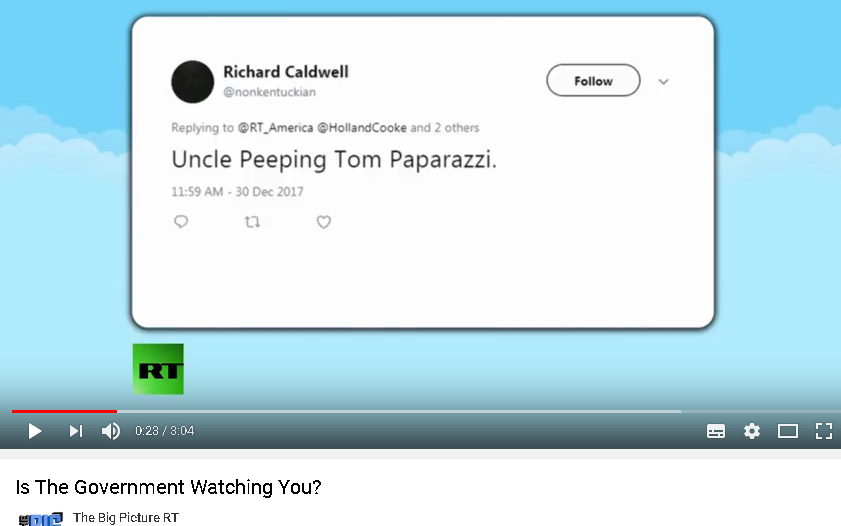Image resolution: width=841 pixels, height=526 pixels.
Task: Expand the tweet options chevron
Action: point(663,82)
